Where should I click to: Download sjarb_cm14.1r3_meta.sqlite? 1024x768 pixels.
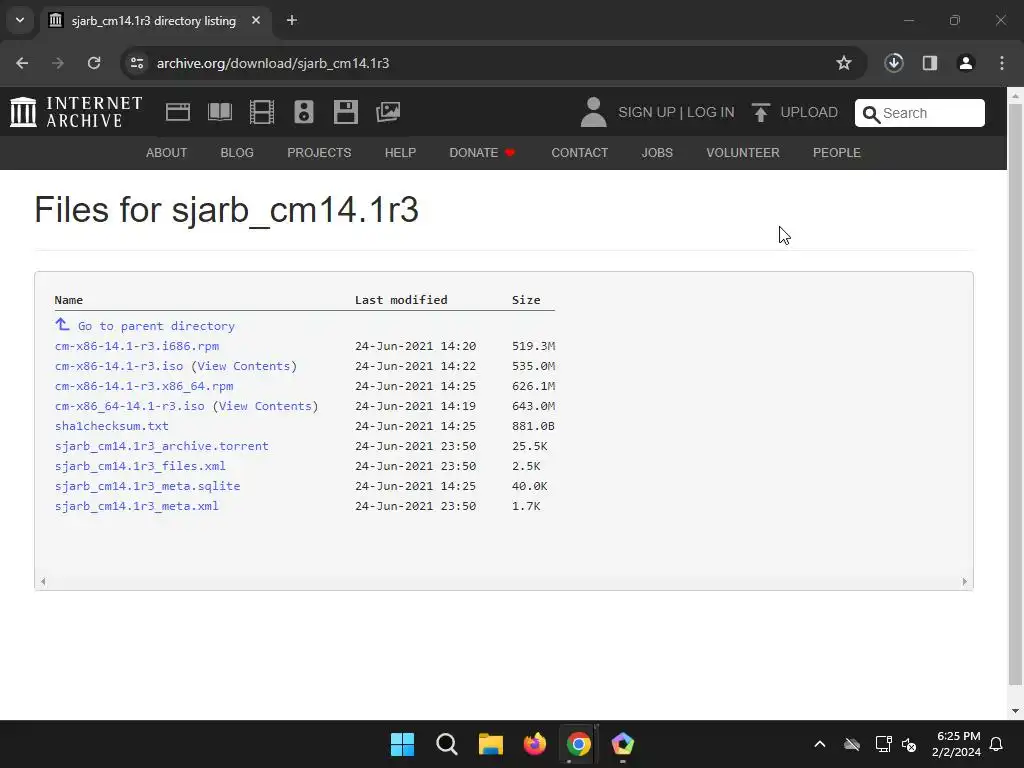pos(148,486)
